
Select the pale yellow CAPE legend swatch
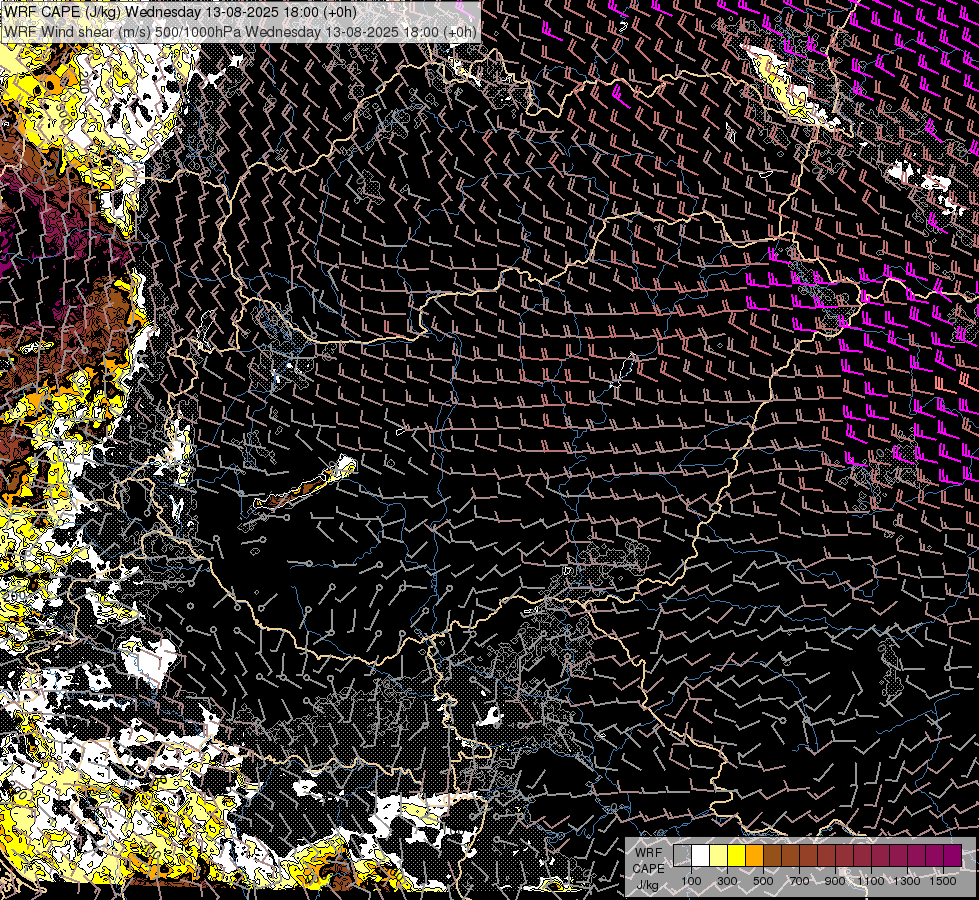pyautogui.click(x=719, y=856)
